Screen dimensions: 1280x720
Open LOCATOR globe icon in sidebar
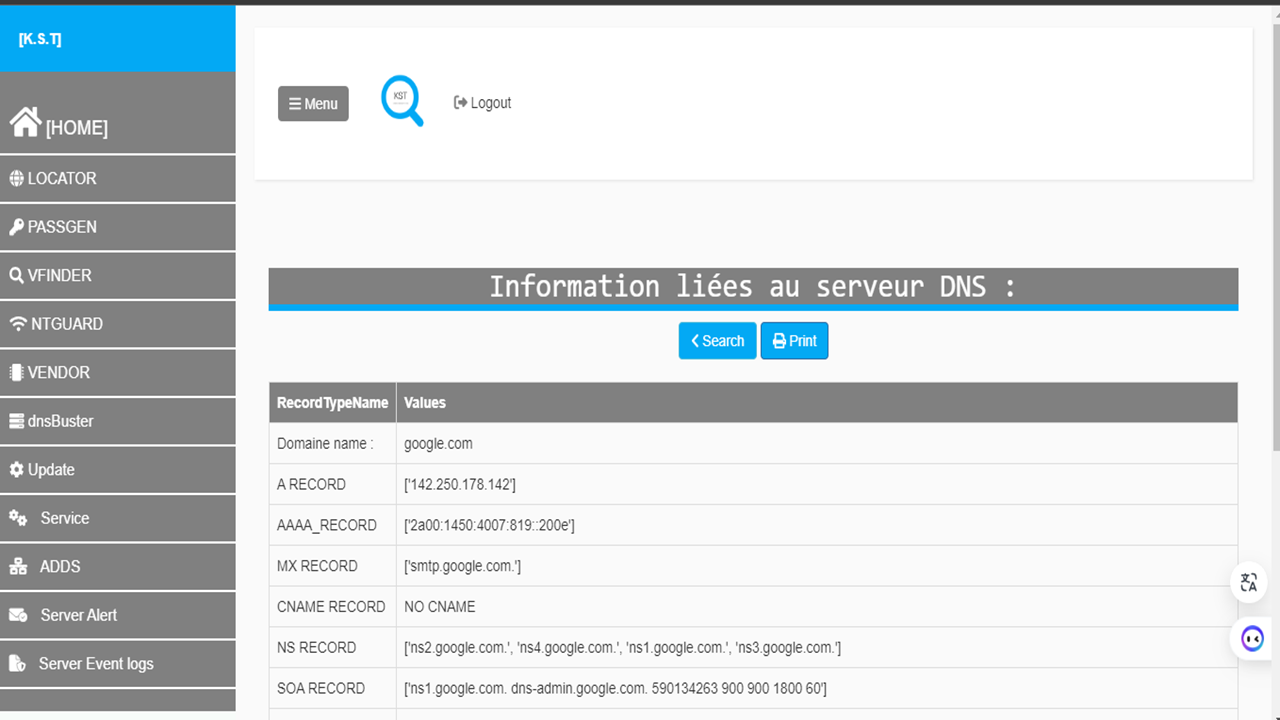click(16, 179)
